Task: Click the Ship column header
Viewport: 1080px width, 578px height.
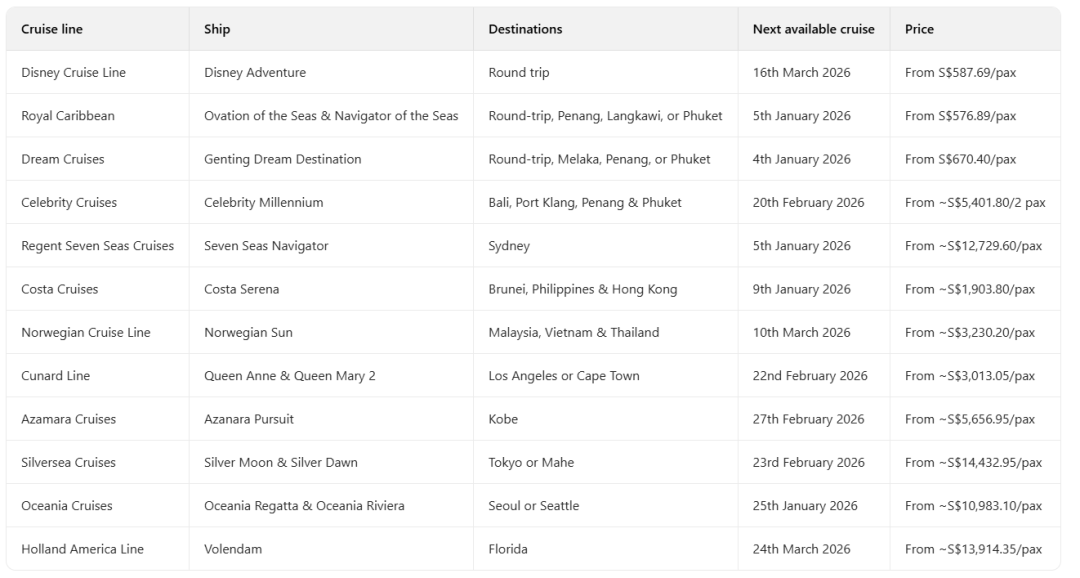Action: [x=217, y=29]
